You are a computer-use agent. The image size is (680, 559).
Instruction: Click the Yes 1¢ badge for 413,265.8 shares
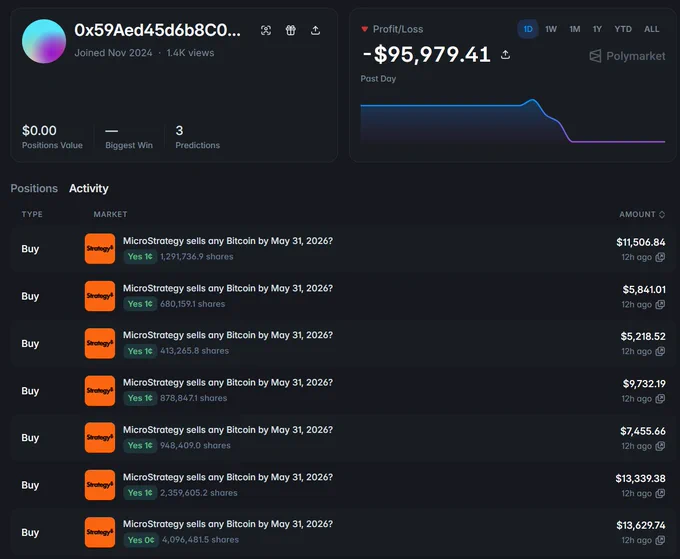tap(140, 351)
